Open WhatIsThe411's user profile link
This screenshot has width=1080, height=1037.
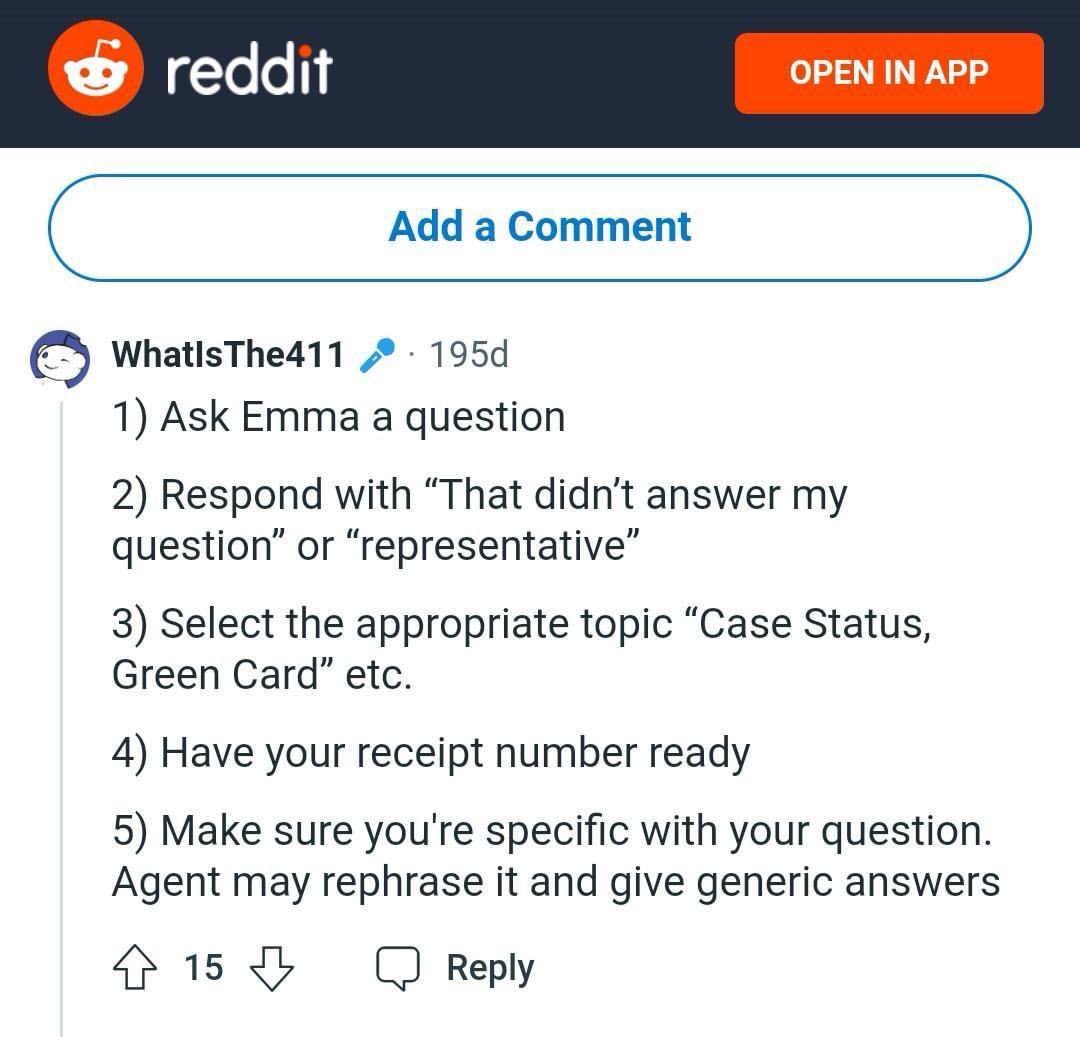pyautogui.click(x=228, y=355)
